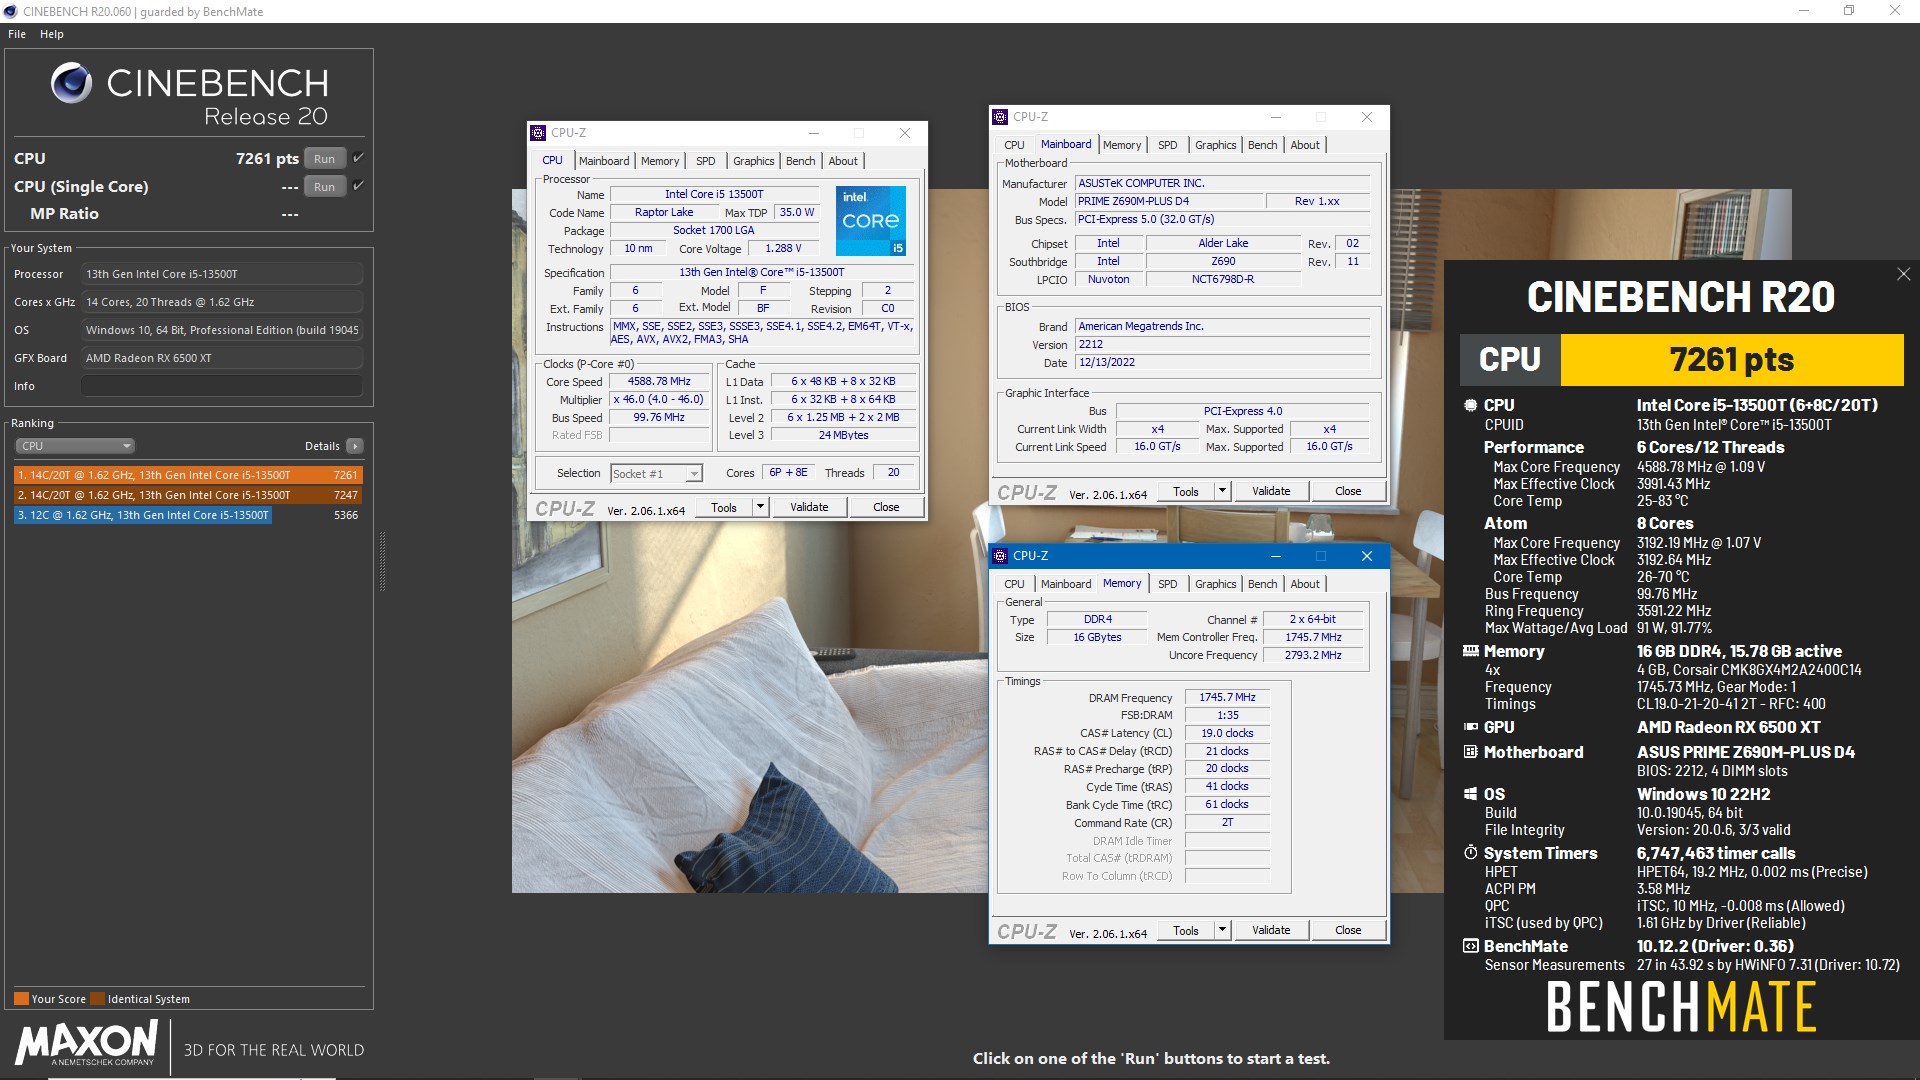Click the Cores 6P + 8E field
The height and width of the screenshot is (1080, 1920).
pyautogui.click(x=788, y=473)
